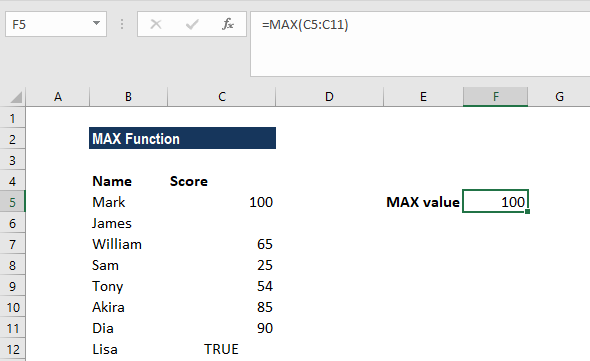Screen dimensions: 590x361
Task: Select row 8 header
Action: tap(12, 265)
